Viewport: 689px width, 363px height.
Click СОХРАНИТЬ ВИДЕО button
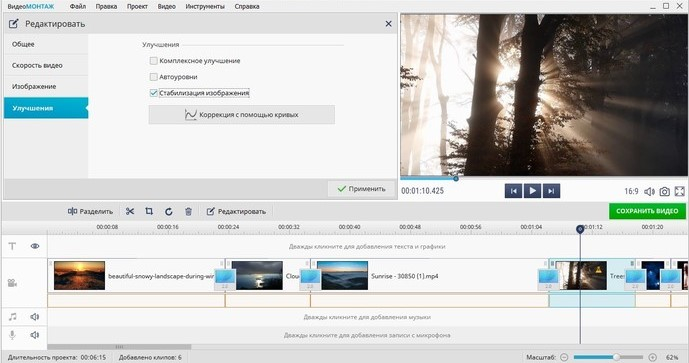[647, 211]
